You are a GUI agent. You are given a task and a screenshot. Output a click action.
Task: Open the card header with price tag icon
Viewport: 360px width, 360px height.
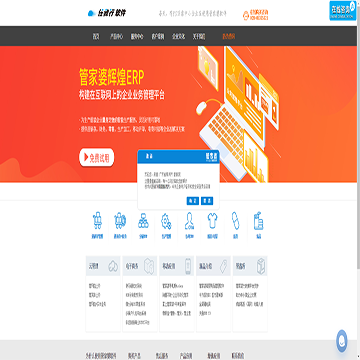tap(213, 266)
